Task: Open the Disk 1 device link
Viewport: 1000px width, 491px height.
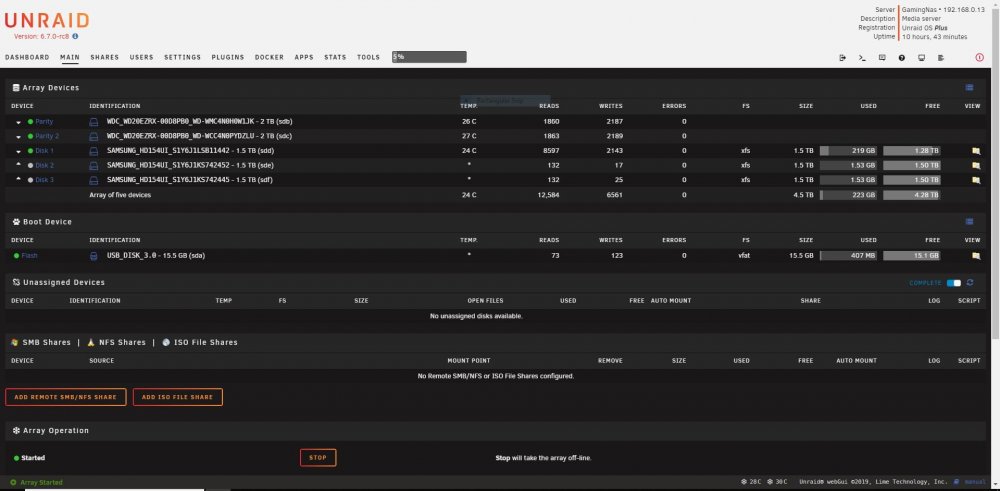Action: tap(45, 151)
